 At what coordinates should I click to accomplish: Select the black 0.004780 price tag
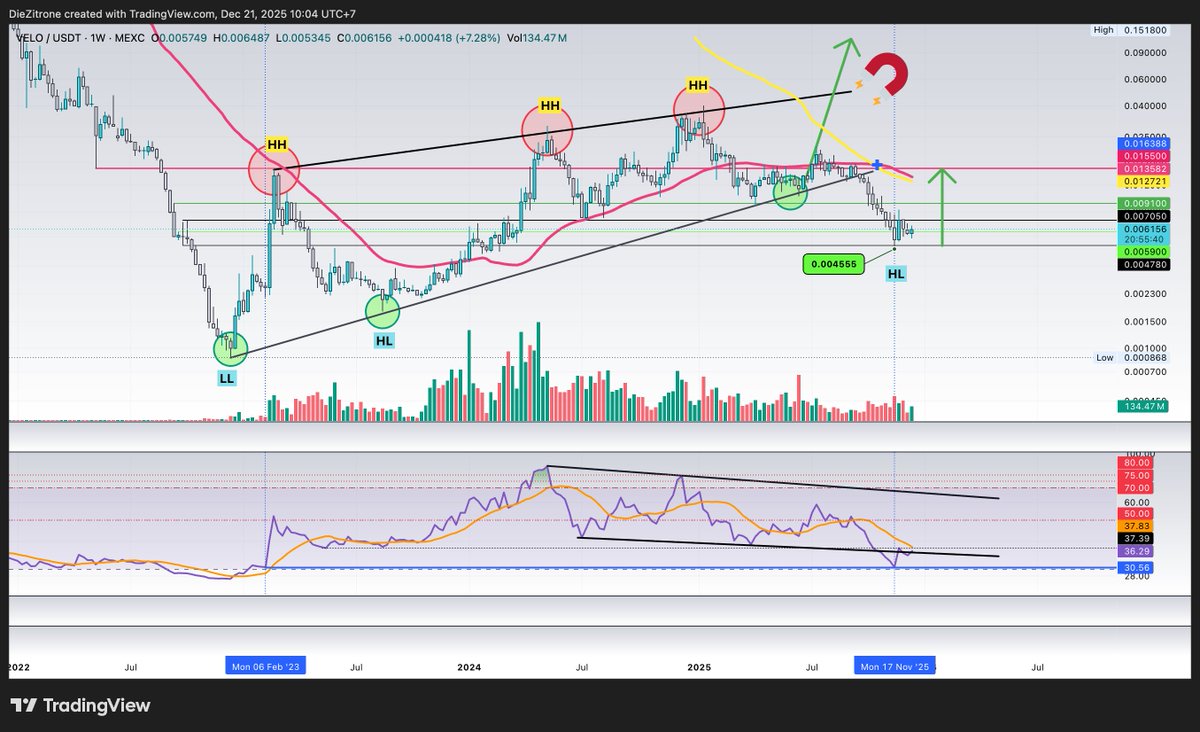[1144, 265]
